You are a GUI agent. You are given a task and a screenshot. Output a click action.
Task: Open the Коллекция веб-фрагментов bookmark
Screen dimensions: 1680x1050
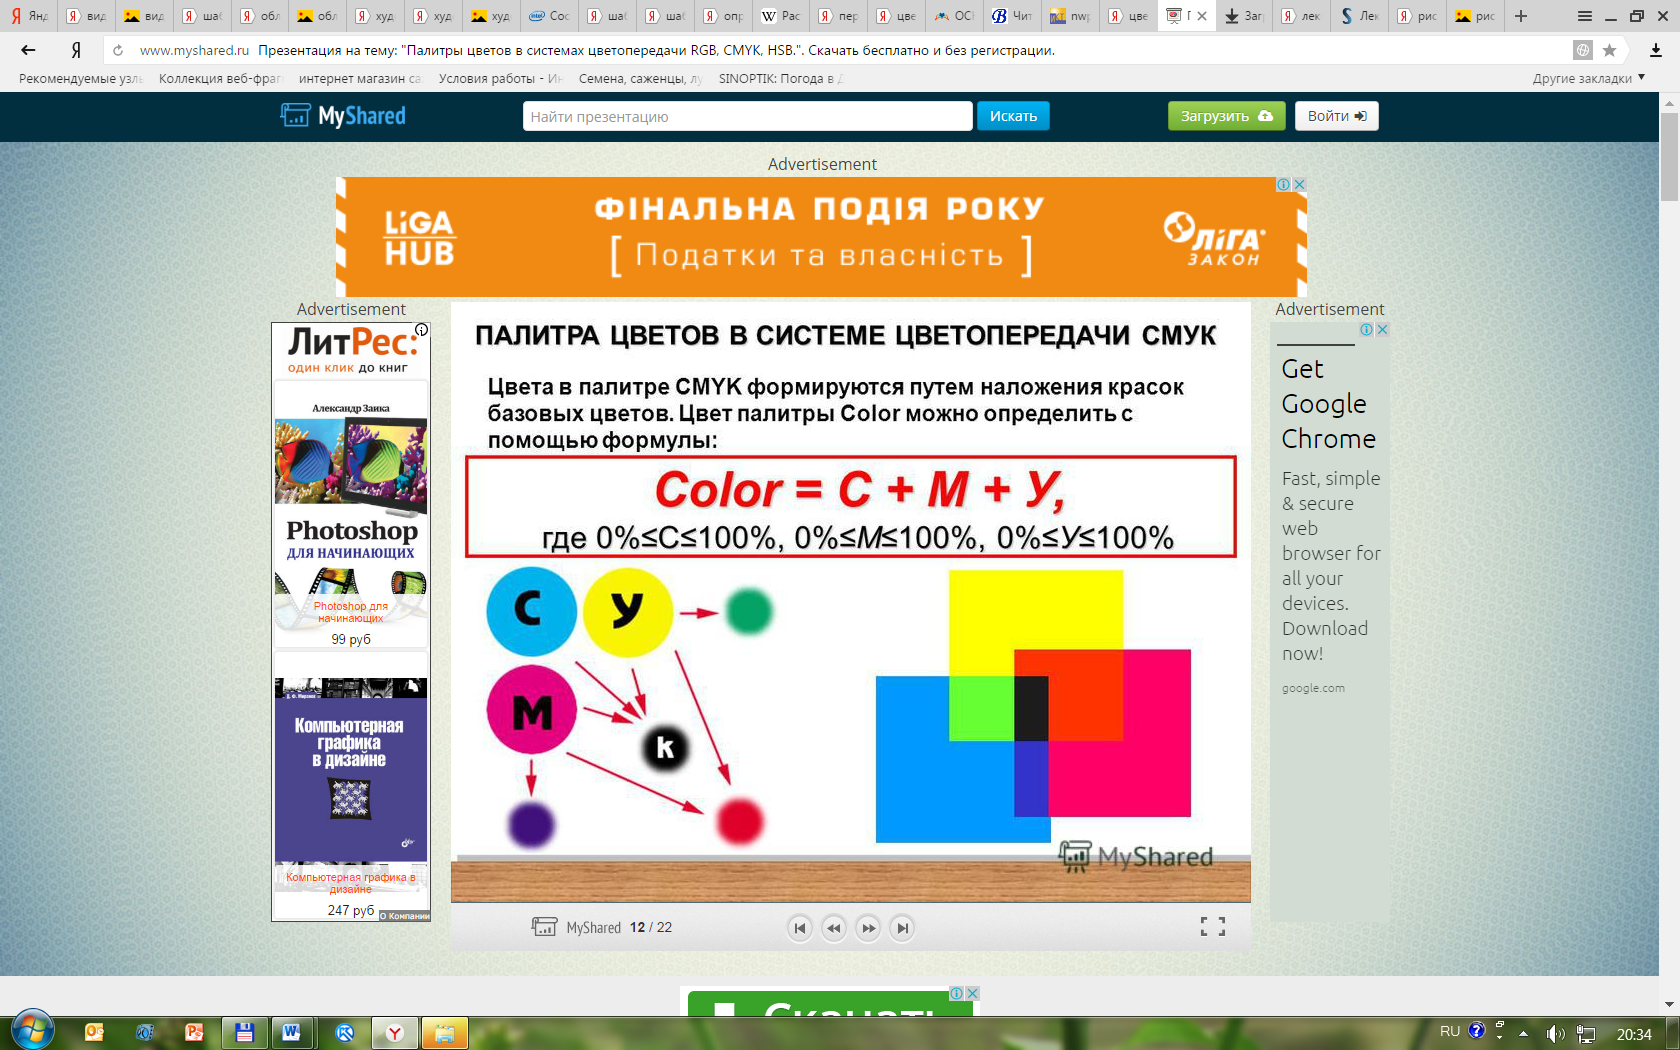(220, 78)
